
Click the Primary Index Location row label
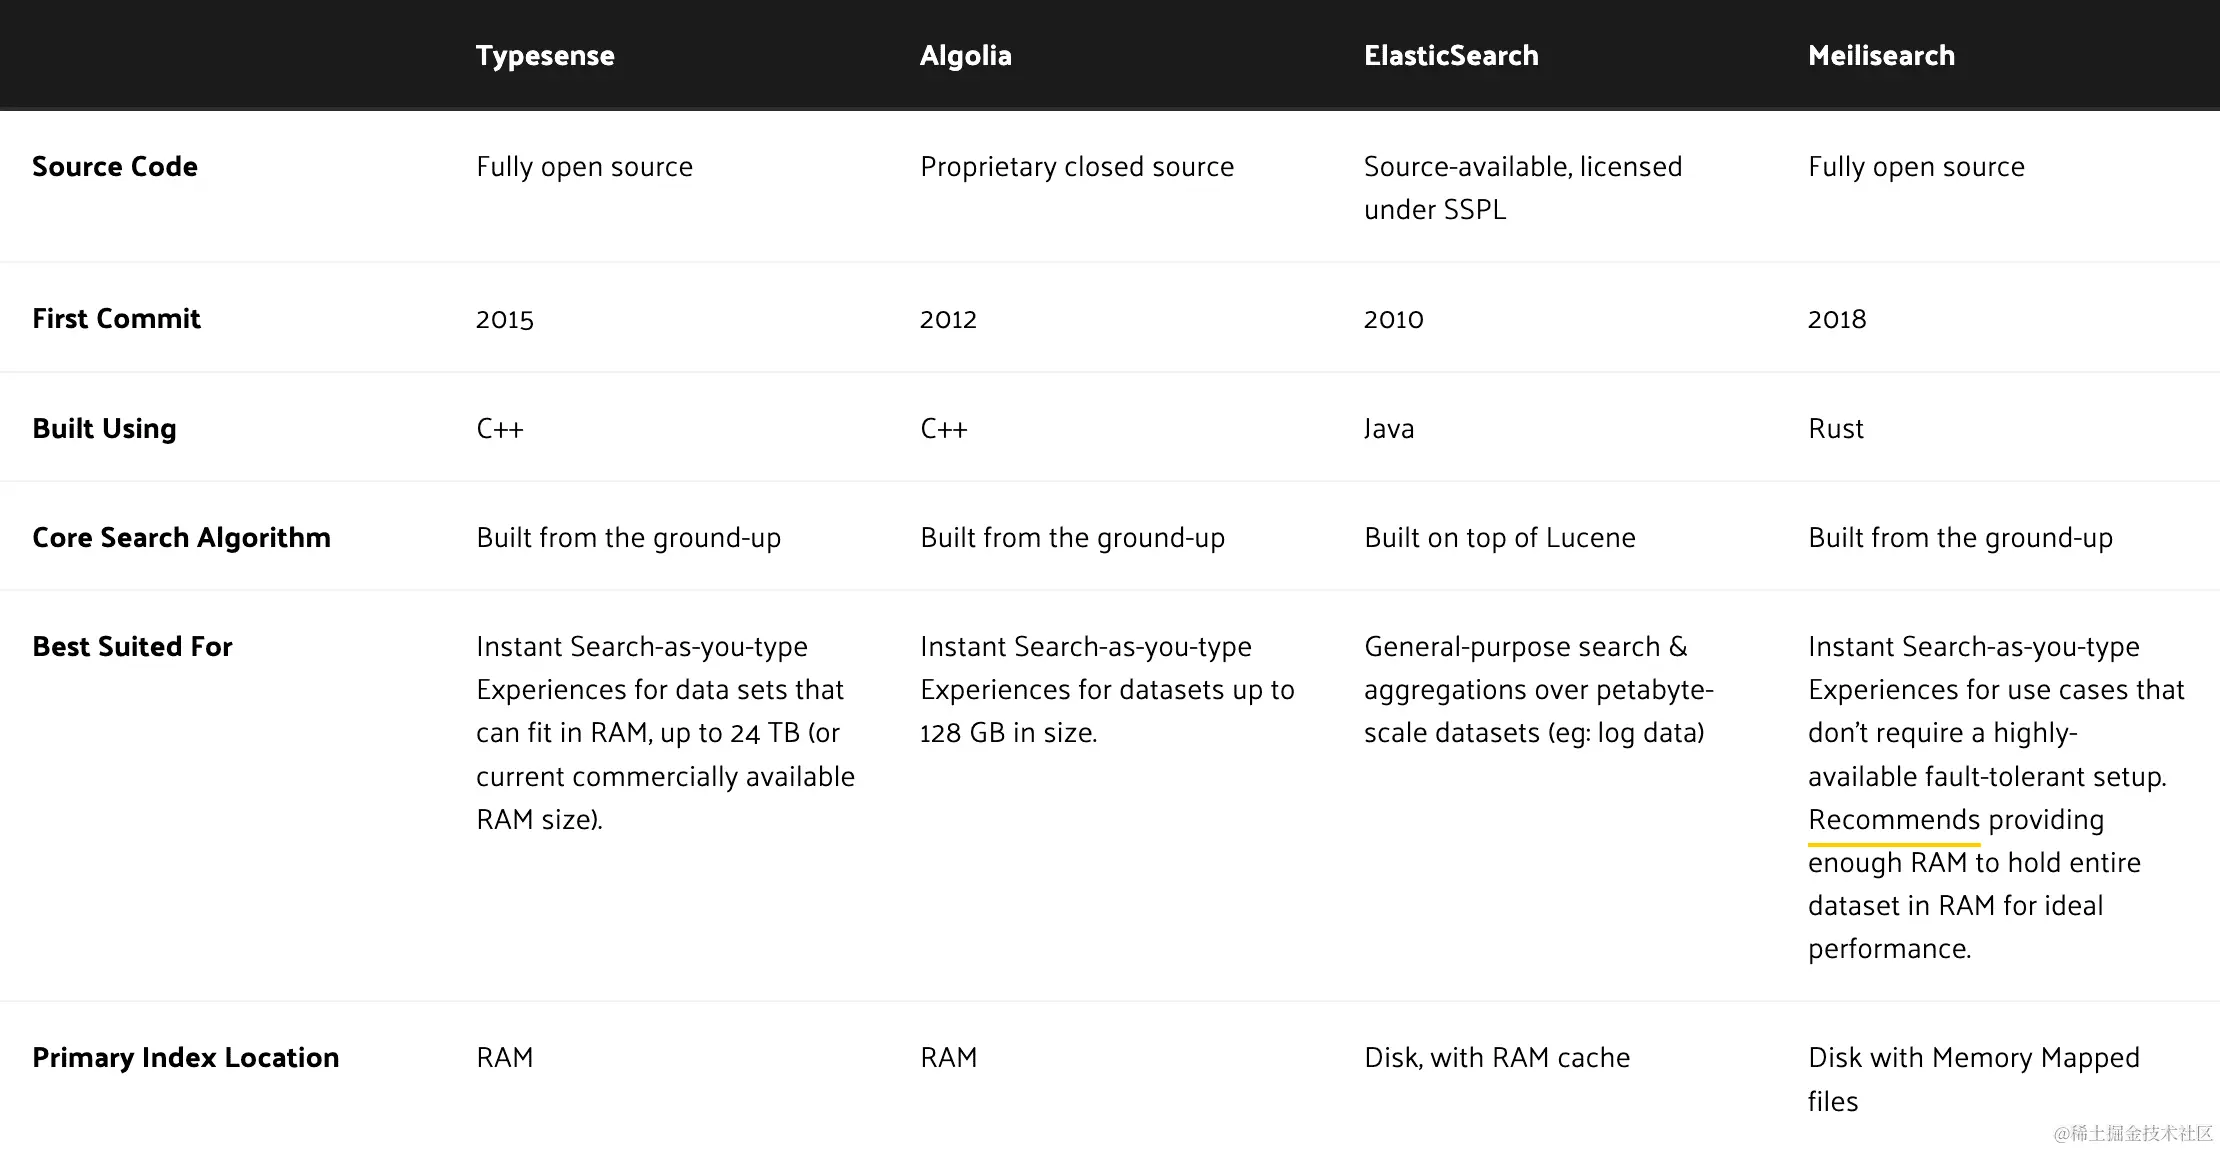click(185, 1058)
